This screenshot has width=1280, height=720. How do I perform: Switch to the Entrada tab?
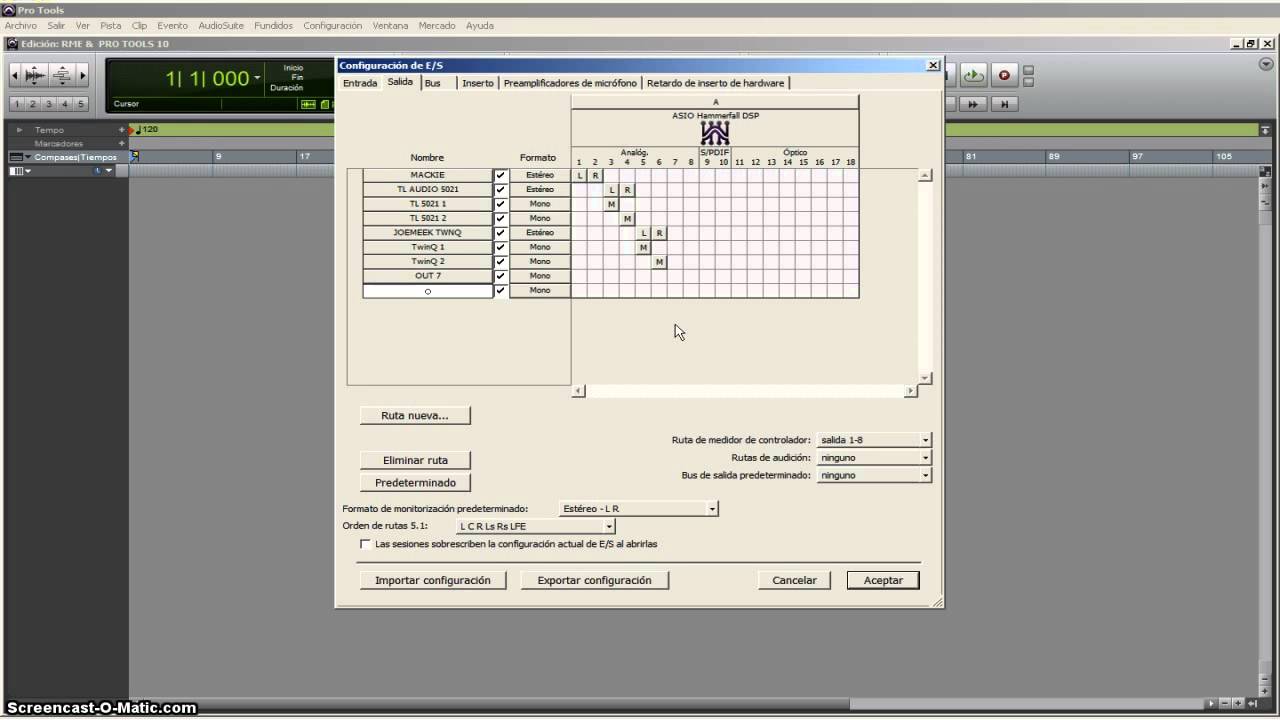coord(360,83)
